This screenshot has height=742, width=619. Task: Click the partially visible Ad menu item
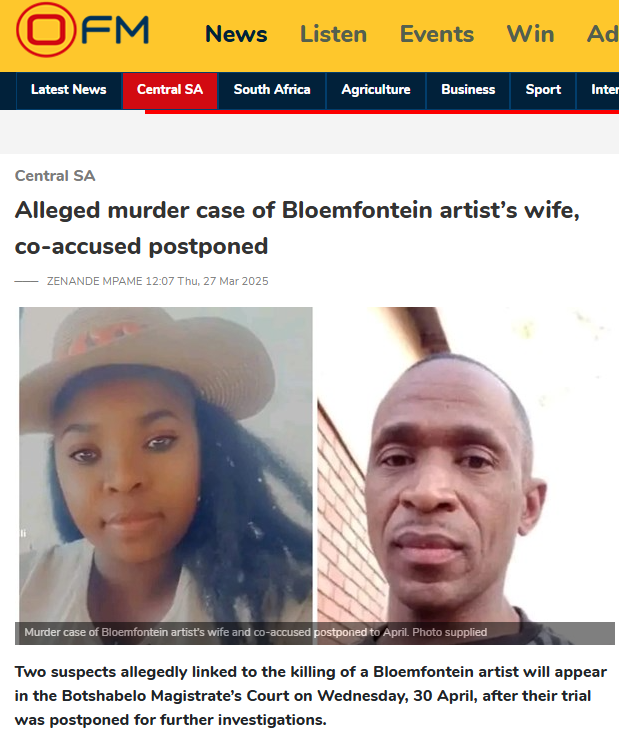(x=603, y=34)
